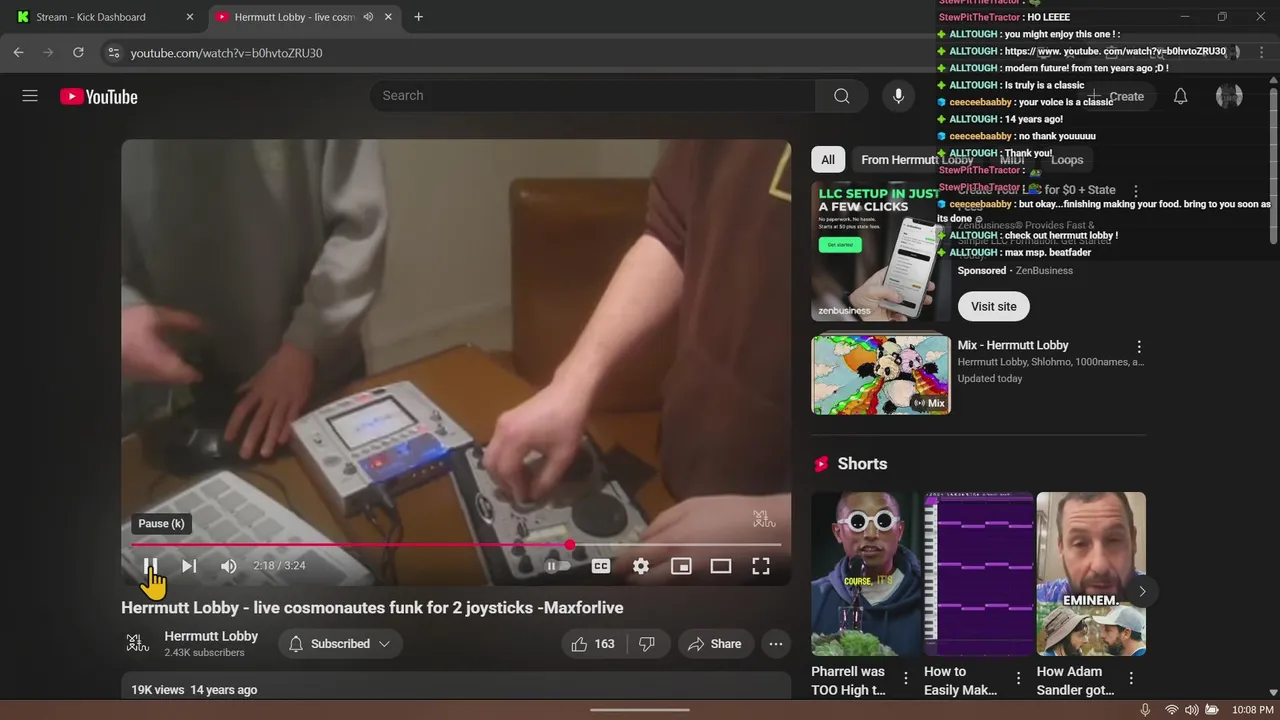Image resolution: width=1280 pixels, height=720 pixels.
Task: Open menu for How to Easily Mak... short
Action: click(1019, 679)
